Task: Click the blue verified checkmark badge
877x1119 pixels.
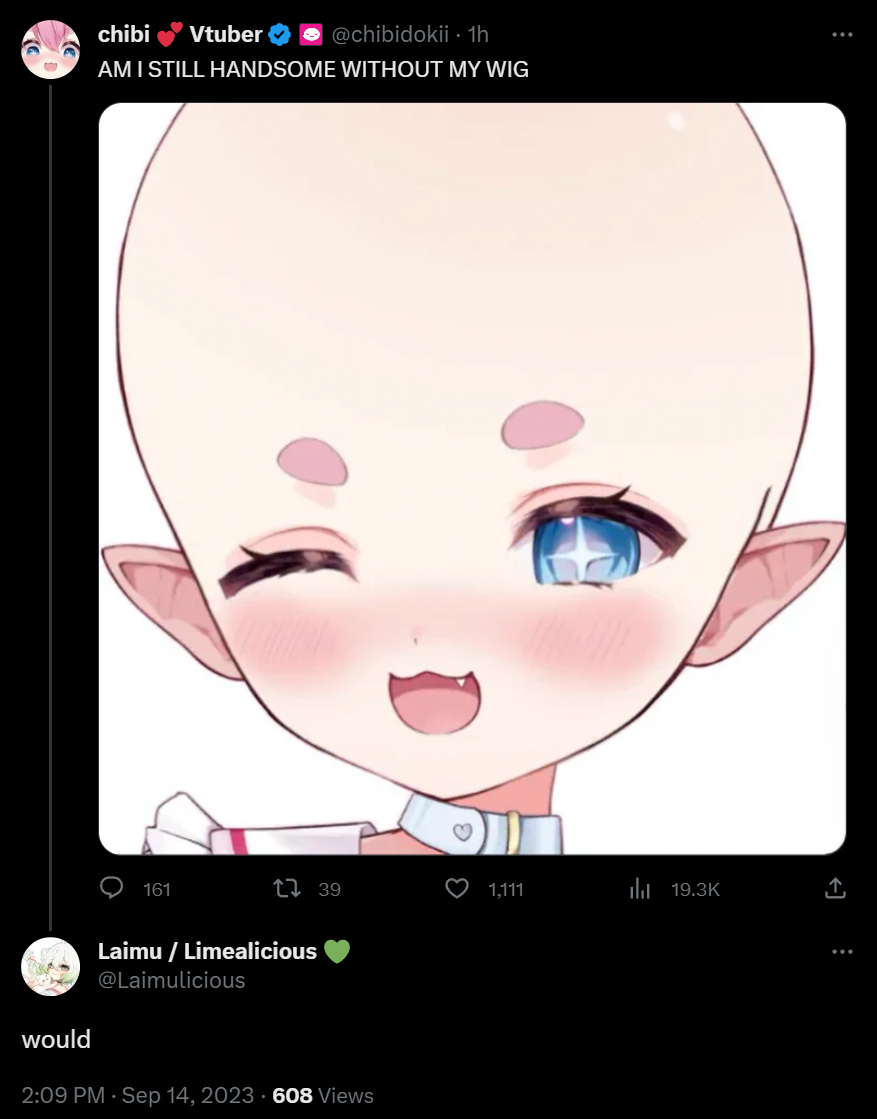Action: point(280,34)
